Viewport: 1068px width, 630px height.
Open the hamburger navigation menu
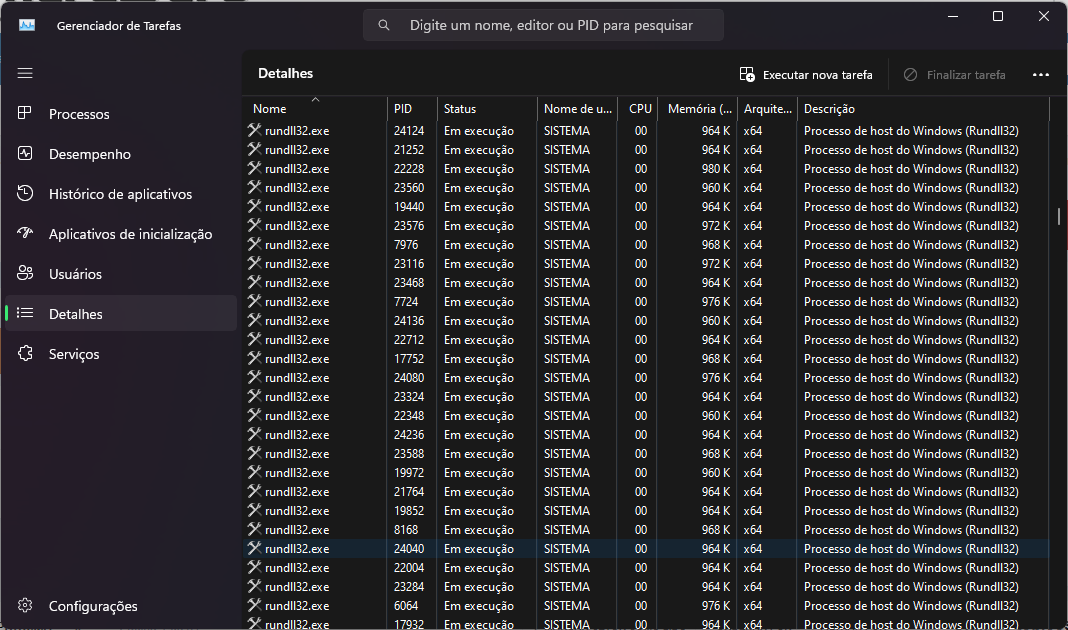pyautogui.click(x=25, y=73)
